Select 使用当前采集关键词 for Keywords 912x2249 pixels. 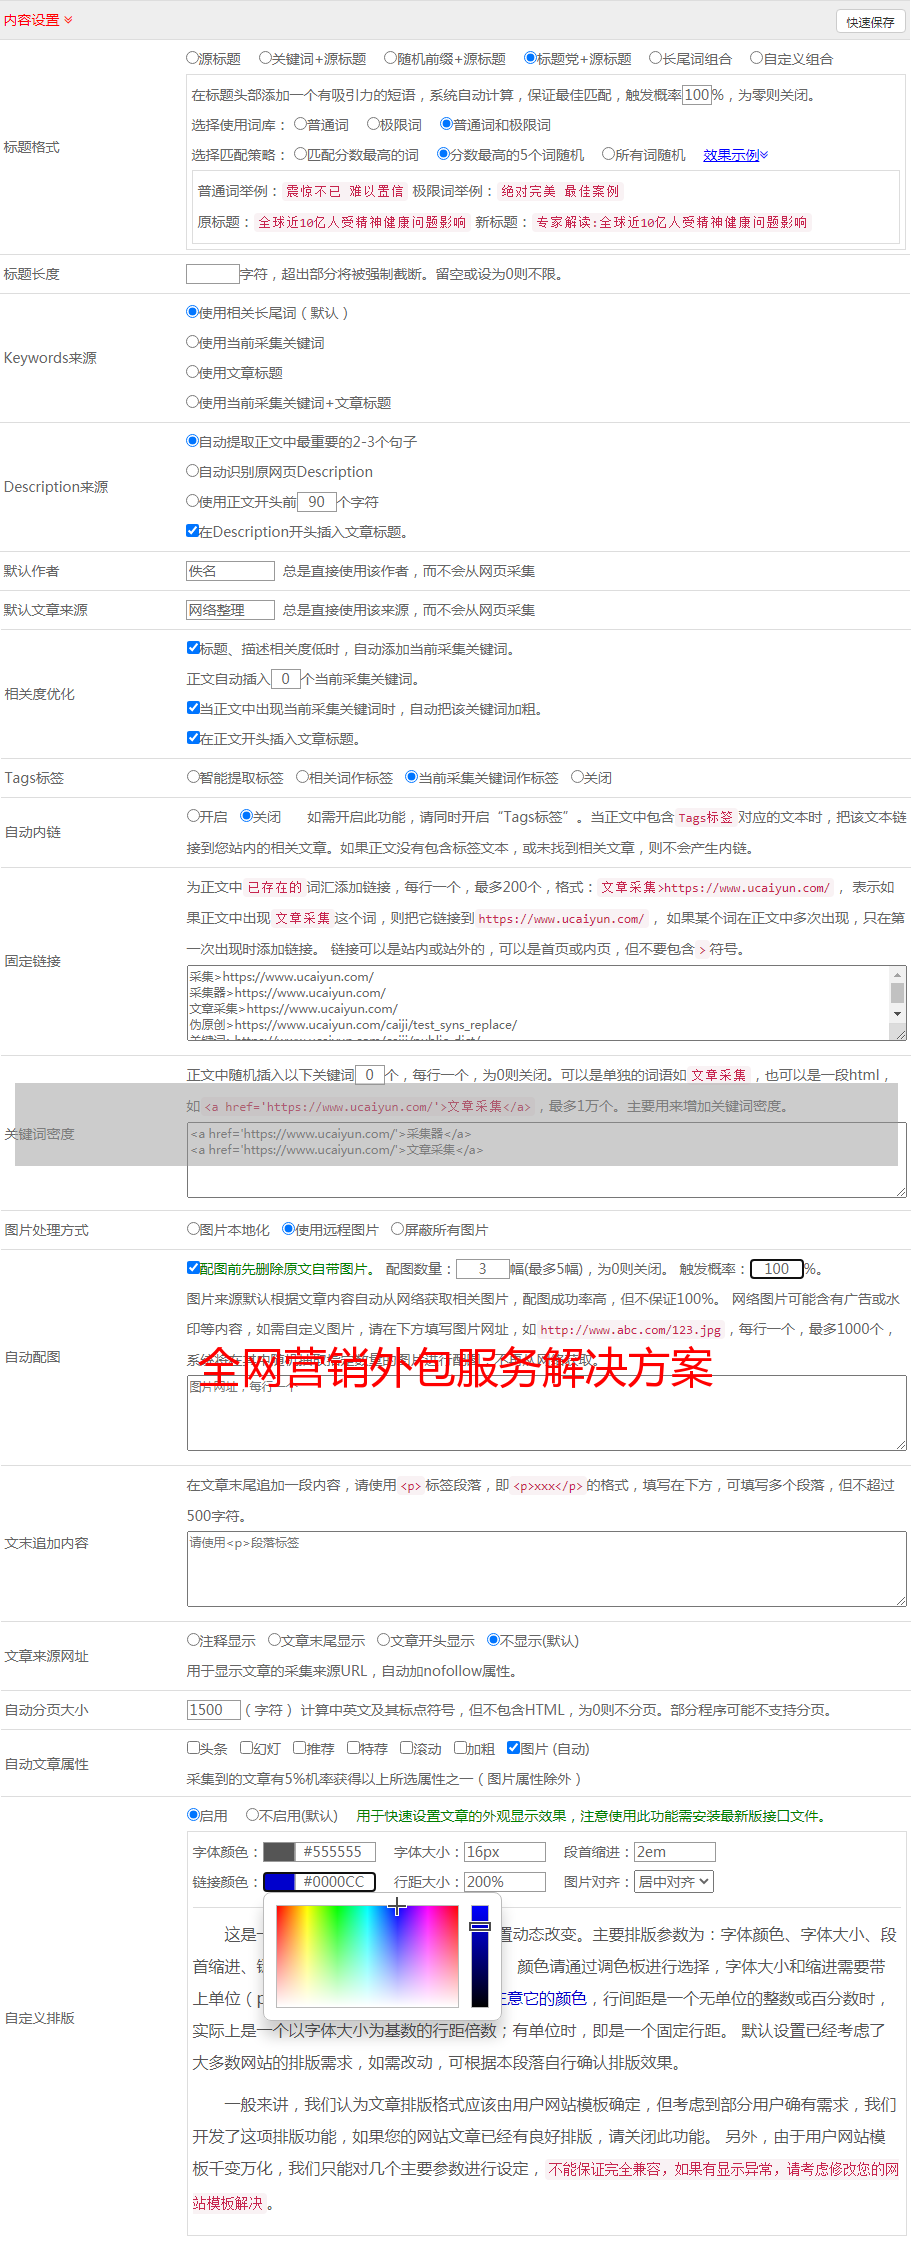click(x=193, y=342)
